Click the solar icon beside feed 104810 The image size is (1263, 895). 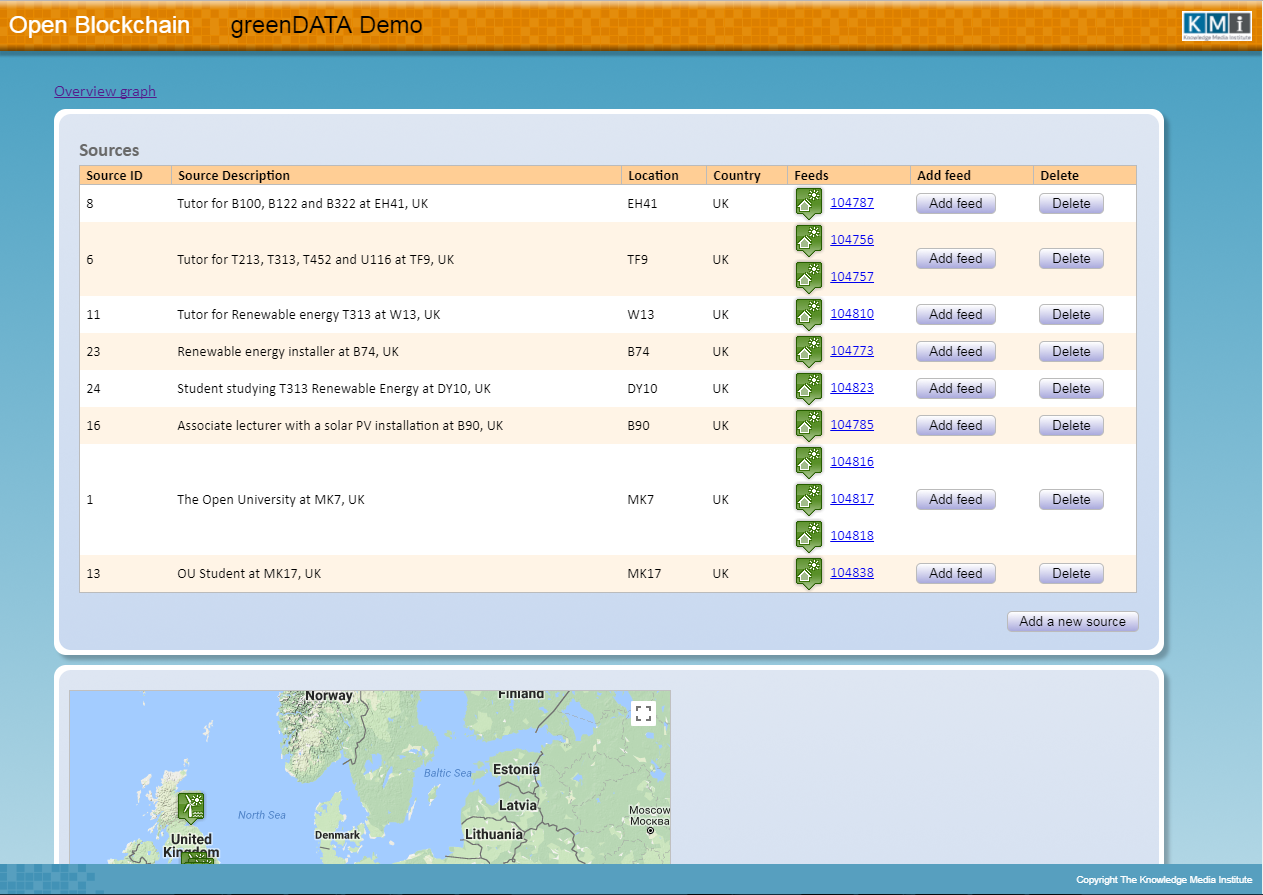[x=808, y=314]
